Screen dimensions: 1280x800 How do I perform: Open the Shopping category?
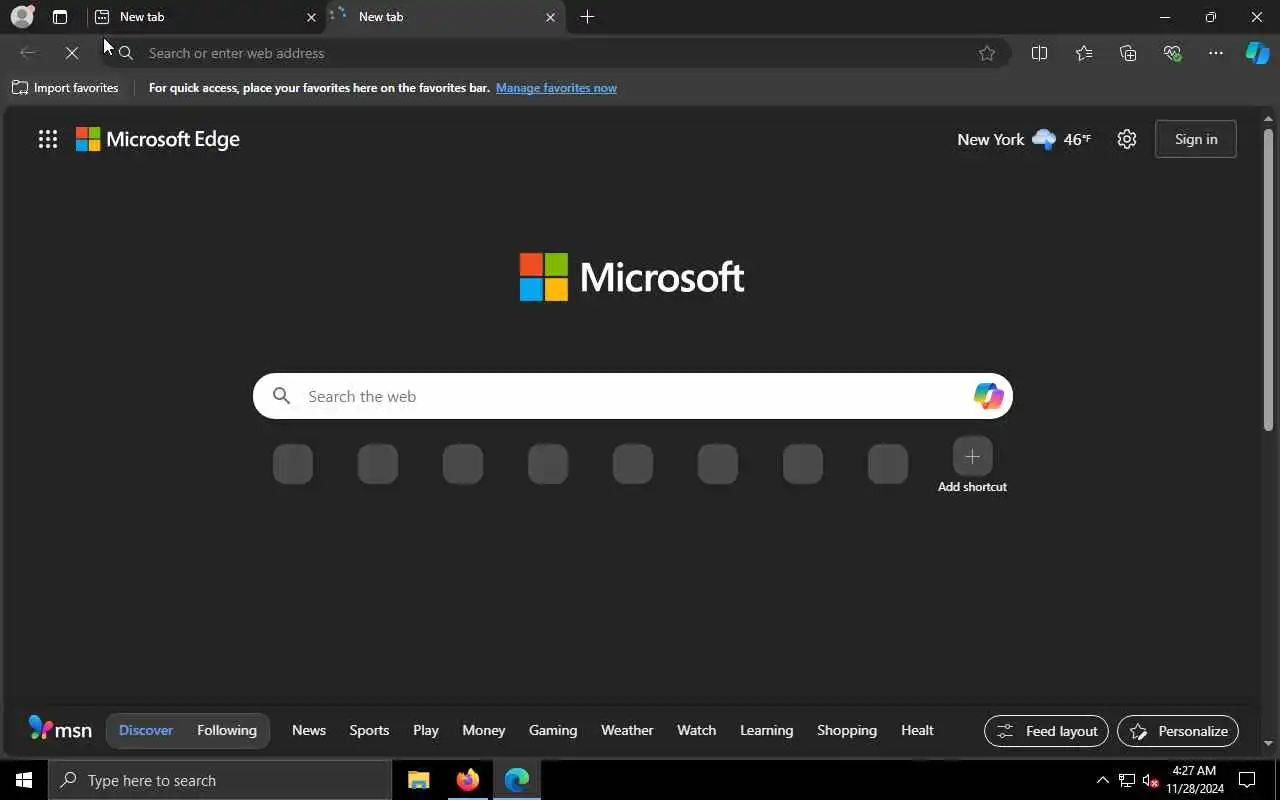847,730
